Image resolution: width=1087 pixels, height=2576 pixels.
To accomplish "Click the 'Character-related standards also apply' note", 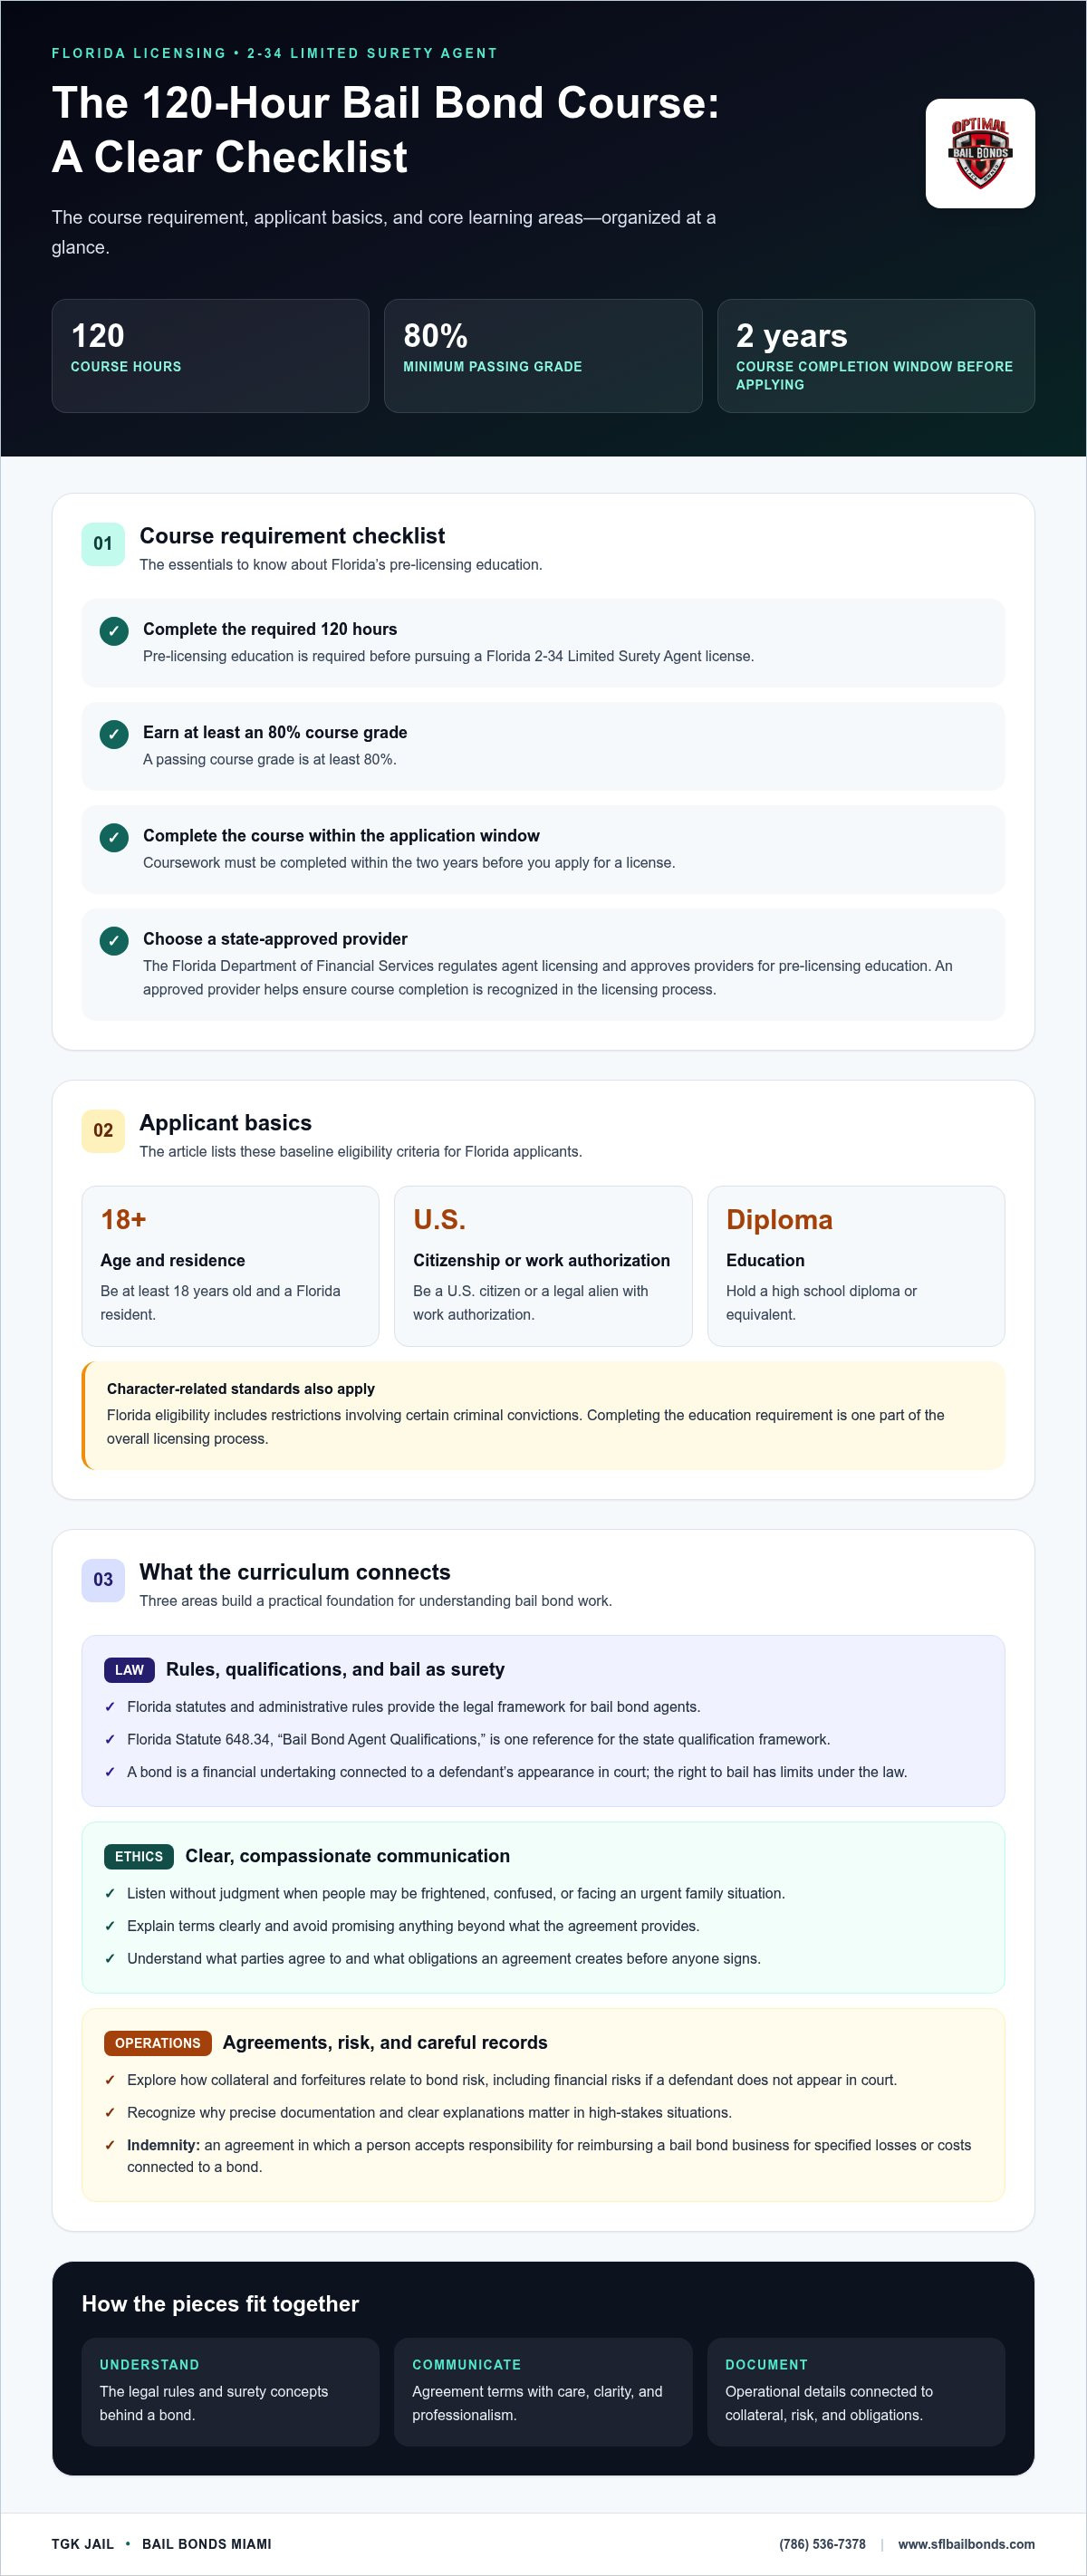I will click(543, 1416).
